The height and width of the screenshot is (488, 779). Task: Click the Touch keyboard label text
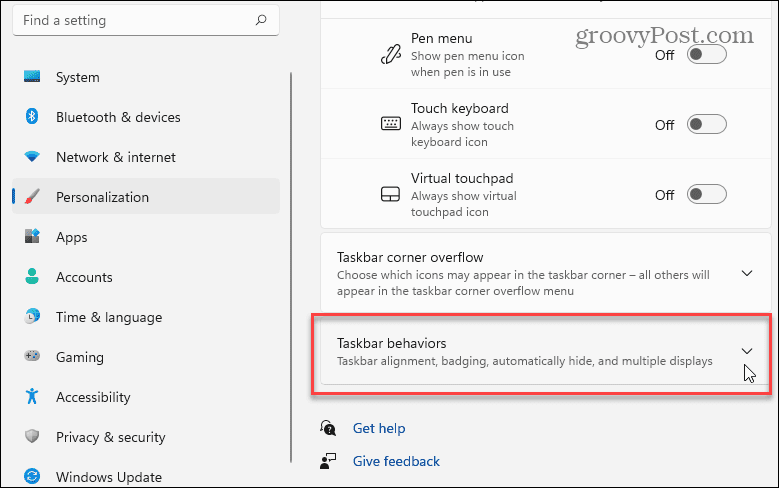pyautogui.click(x=460, y=108)
